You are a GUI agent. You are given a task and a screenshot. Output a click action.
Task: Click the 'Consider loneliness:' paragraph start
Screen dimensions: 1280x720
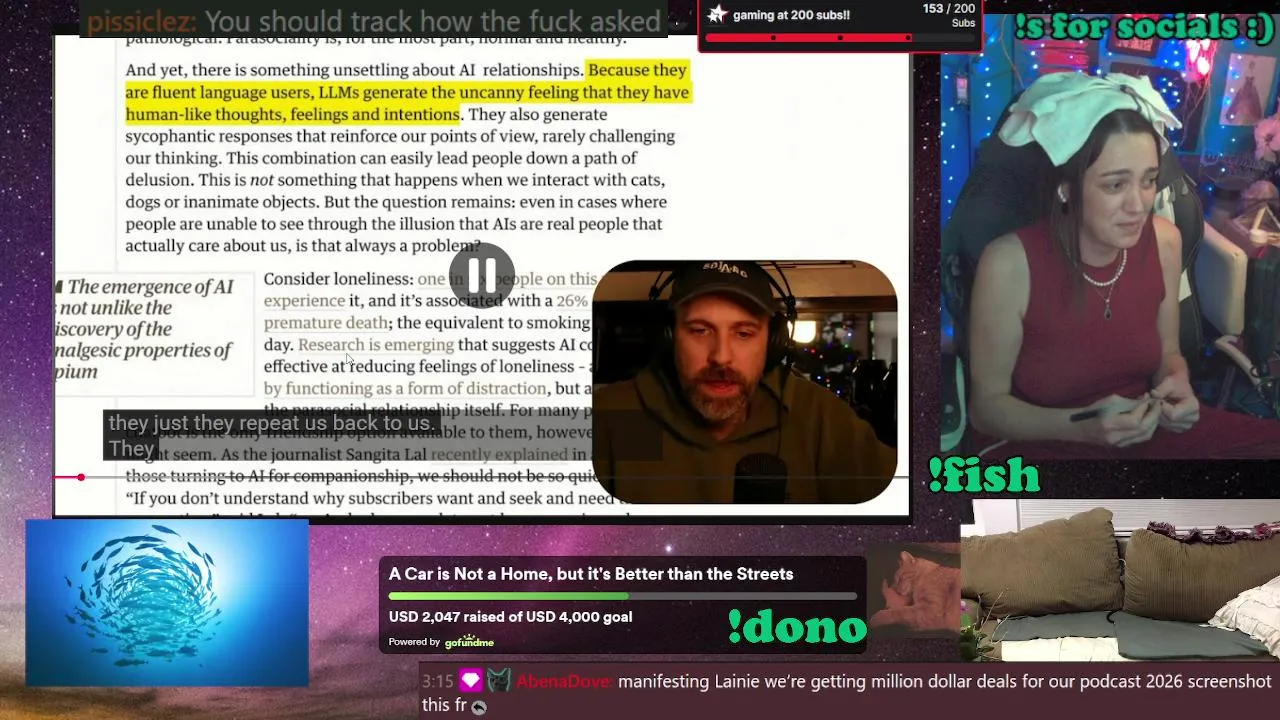[338, 279]
